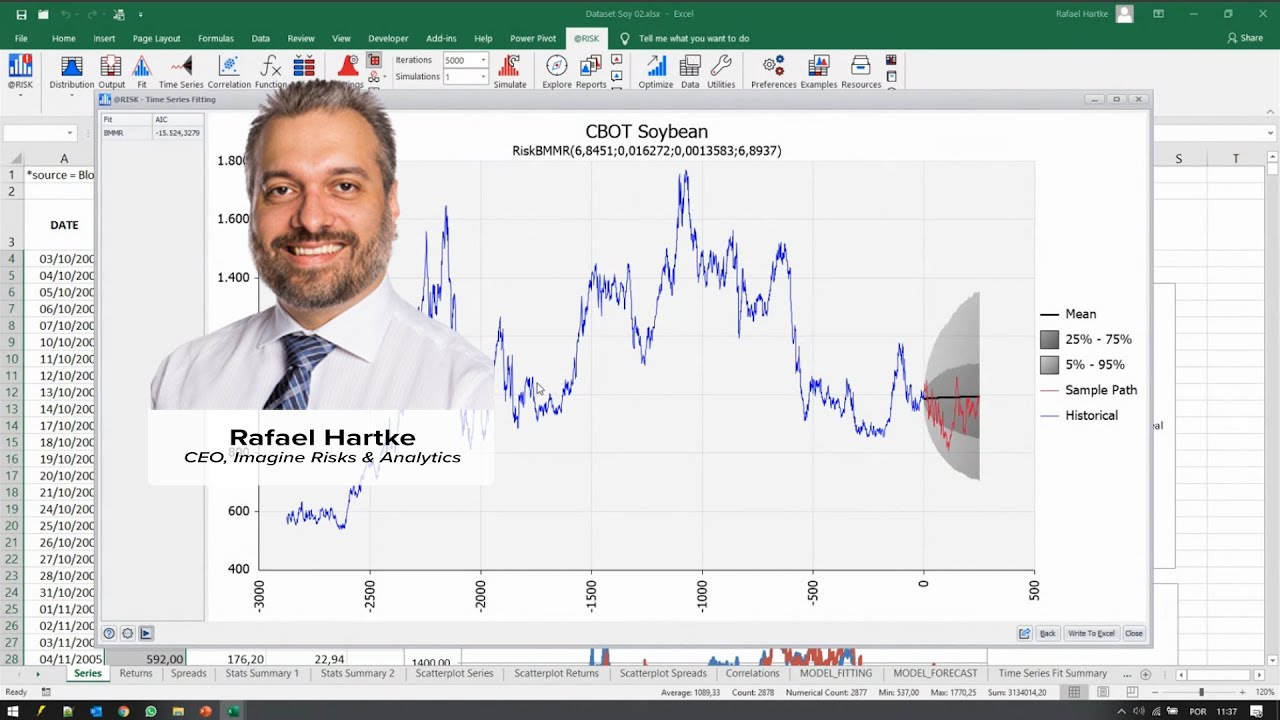1280x720 pixels.
Task: Click the Chrome icon in taskbar
Action: [123, 711]
